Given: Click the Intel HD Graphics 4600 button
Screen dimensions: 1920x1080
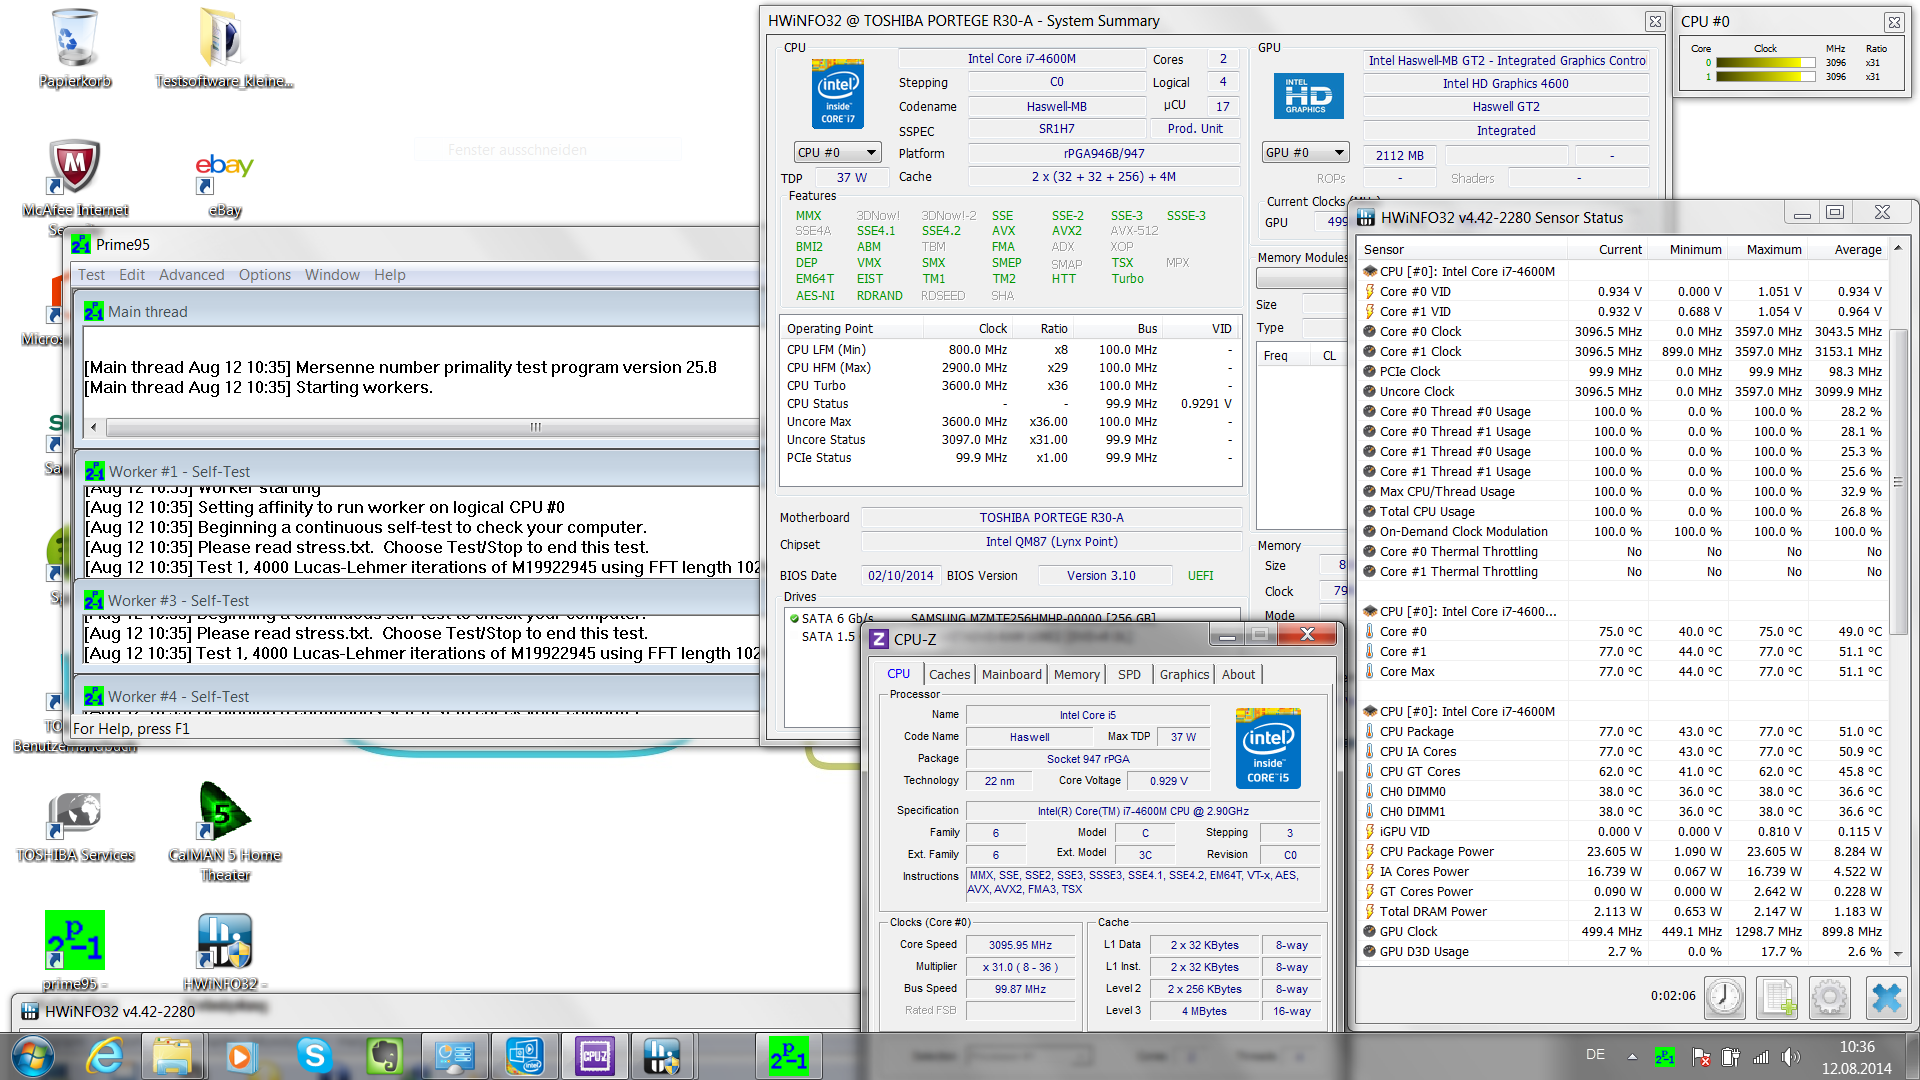Looking at the screenshot, I should [1505, 84].
